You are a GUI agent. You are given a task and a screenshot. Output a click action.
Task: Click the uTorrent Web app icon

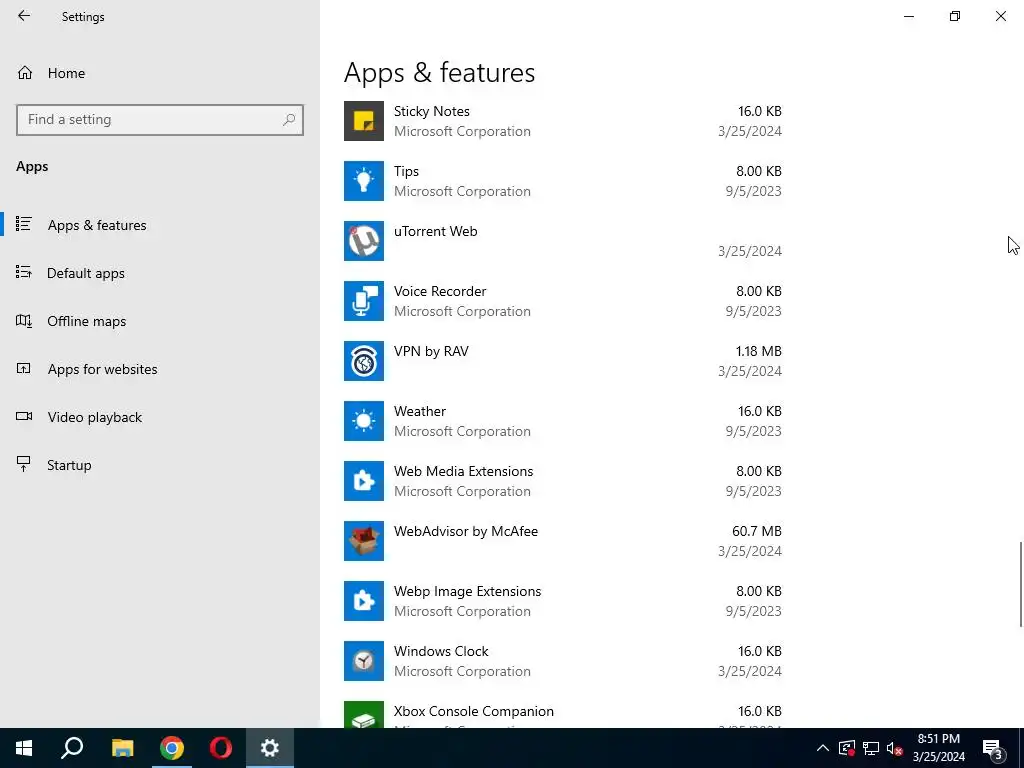point(364,241)
